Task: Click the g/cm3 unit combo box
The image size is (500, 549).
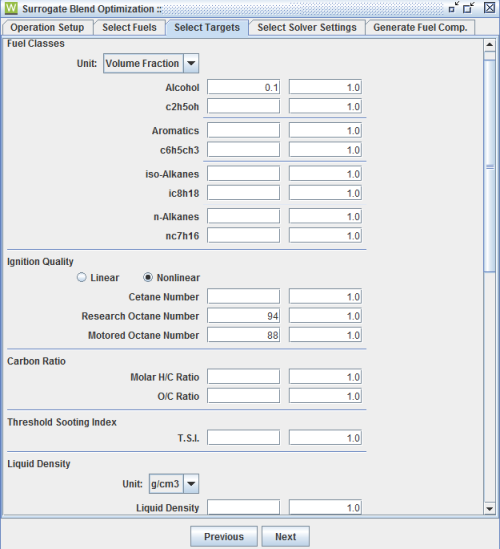Action: 174,484
